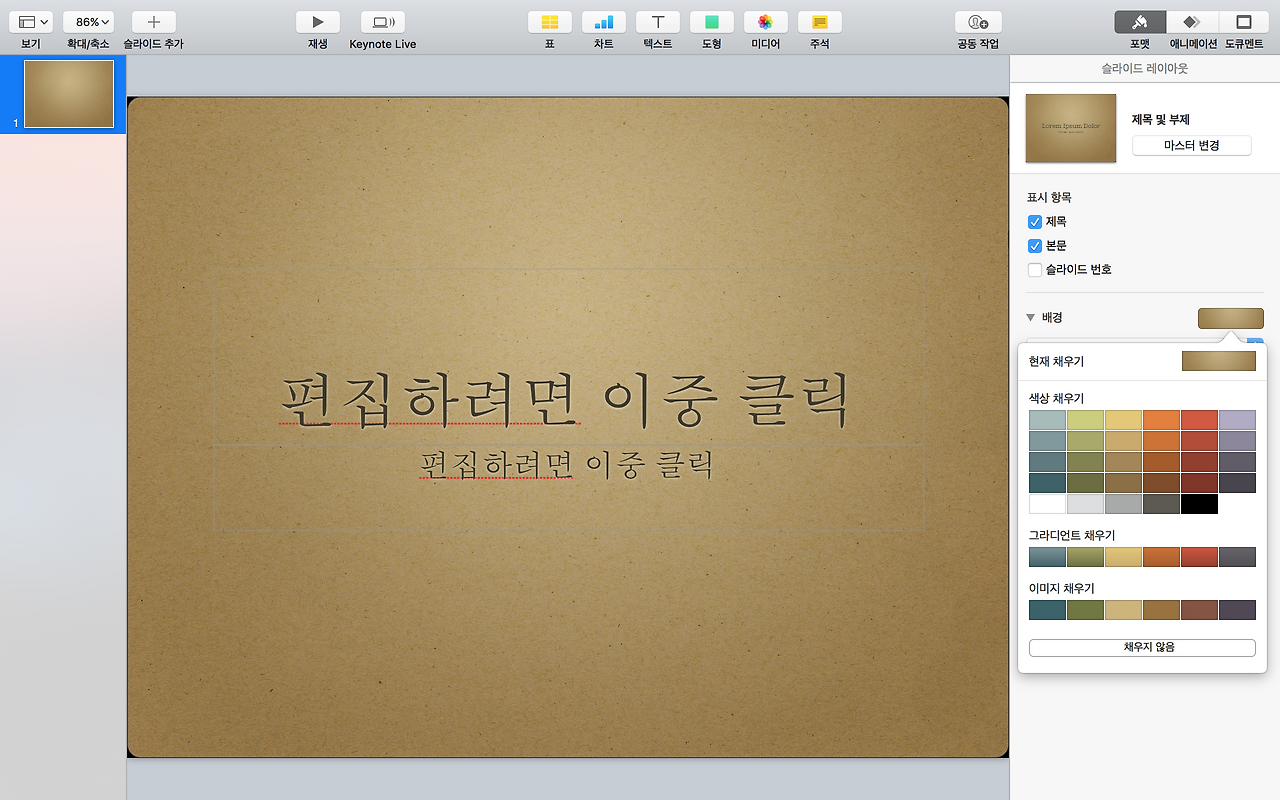Open the 미디어 media browser
The width and height of the screenshot is (1280, 800).
(x=765, y=22)
